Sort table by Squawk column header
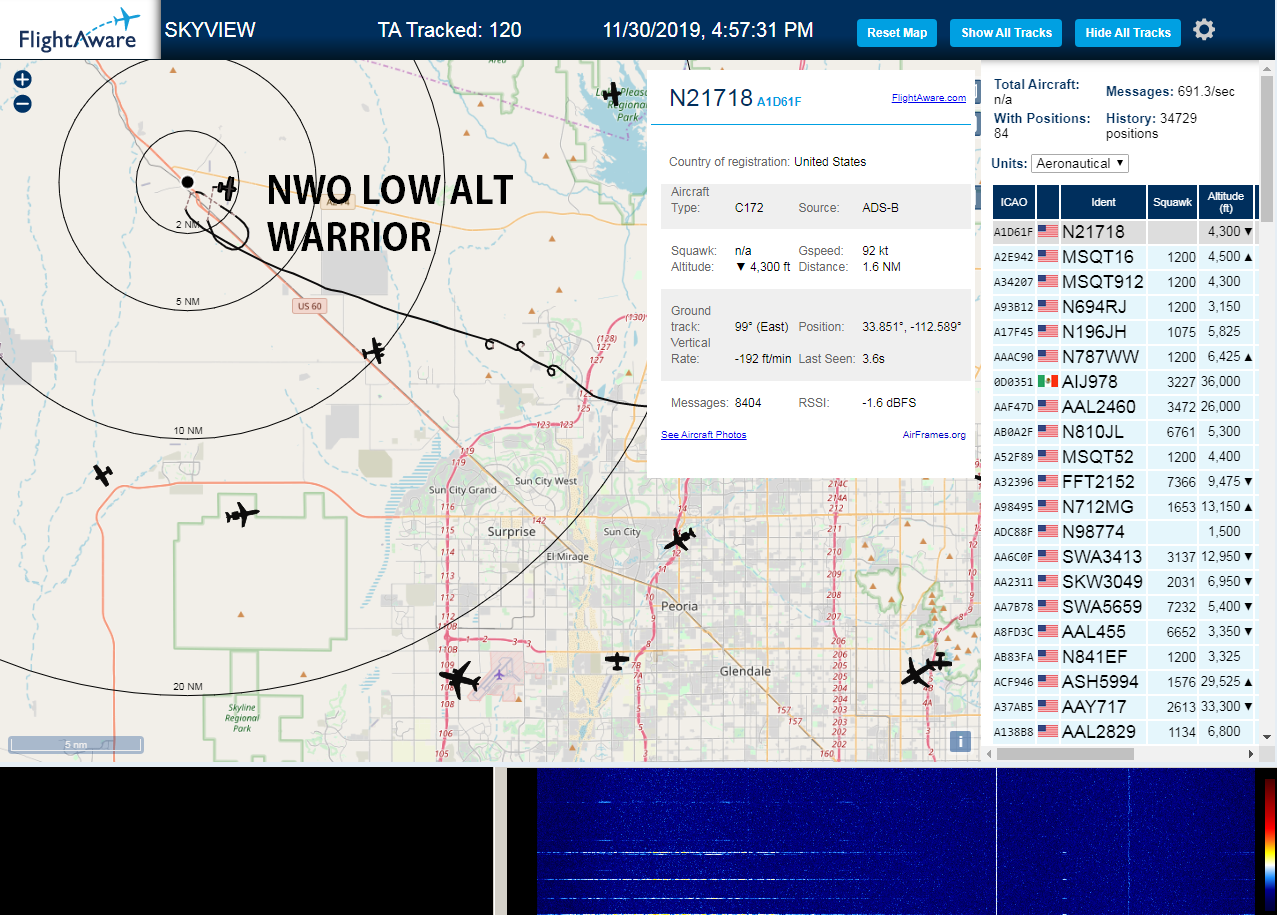The height and width of the screenshot is (915, 1277). [x=1172, y=202]
